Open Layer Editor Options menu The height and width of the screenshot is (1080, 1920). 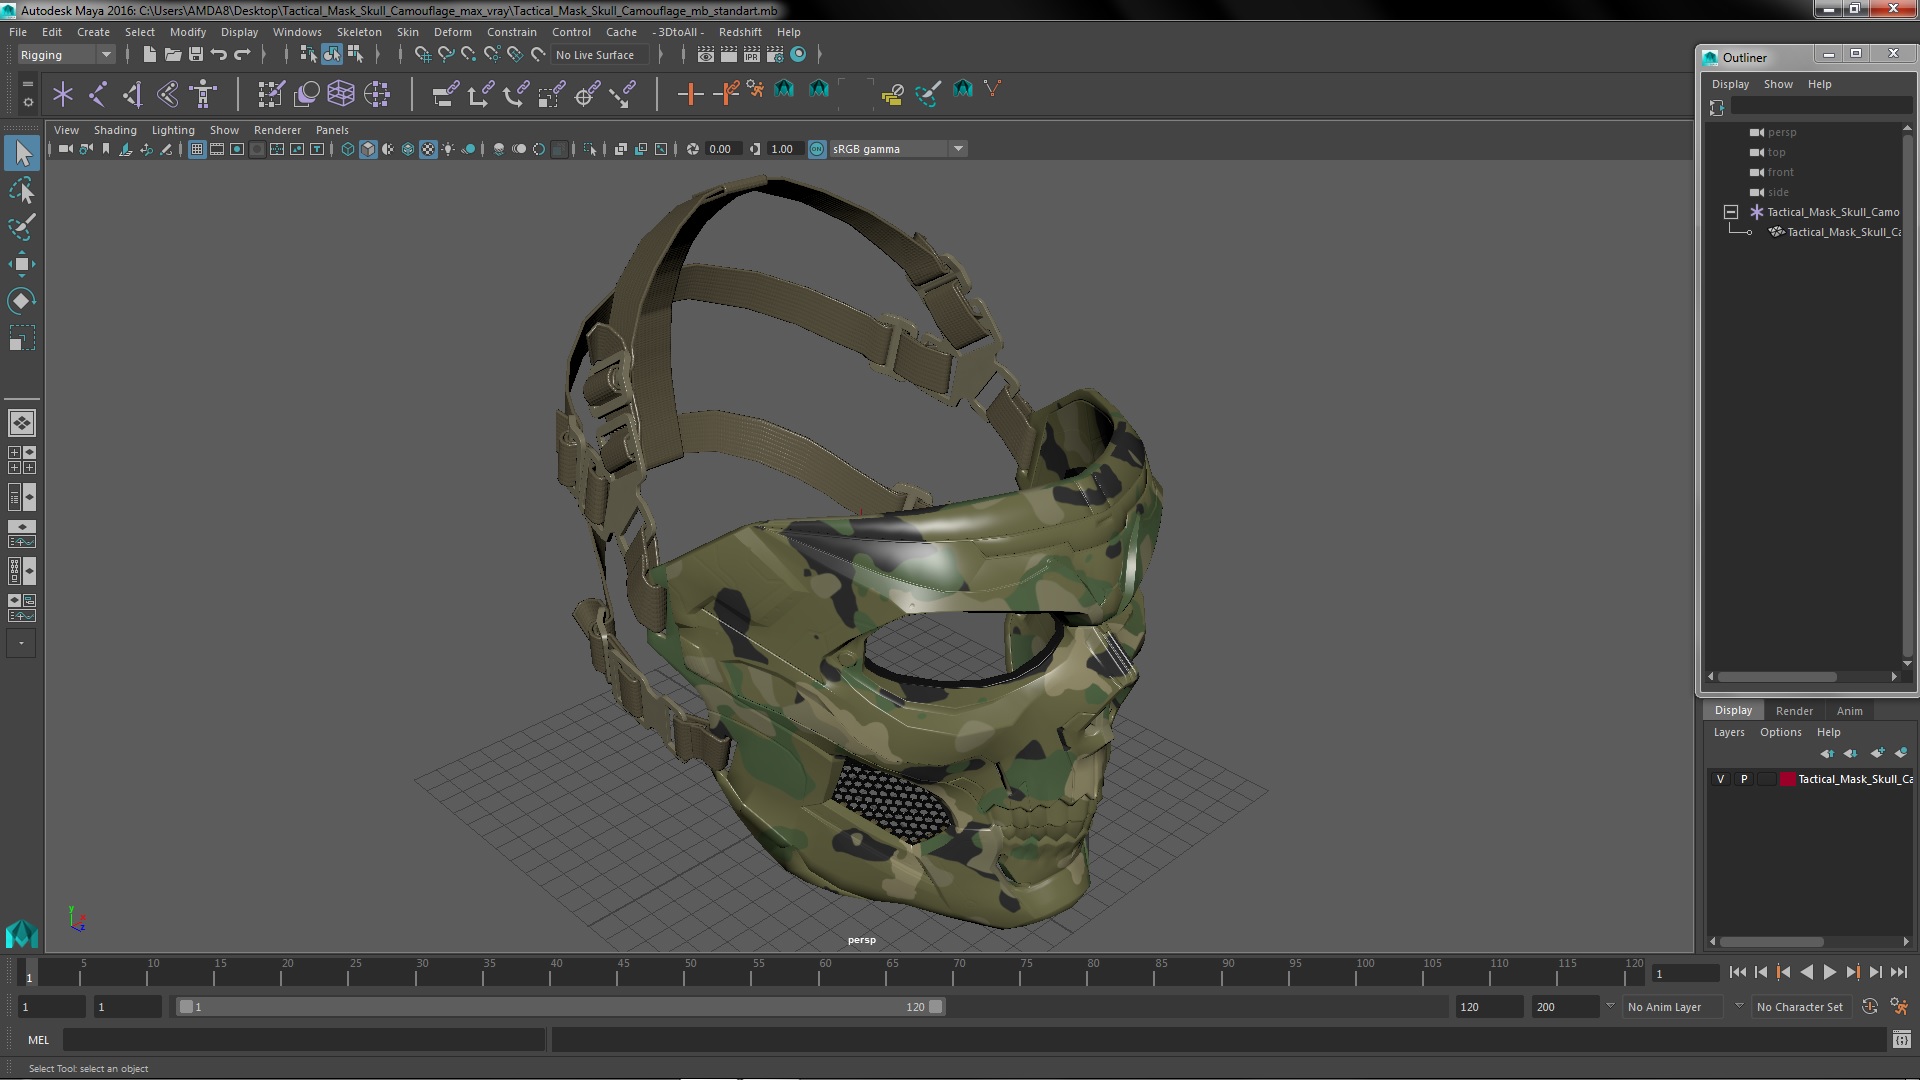(1780, 732)
